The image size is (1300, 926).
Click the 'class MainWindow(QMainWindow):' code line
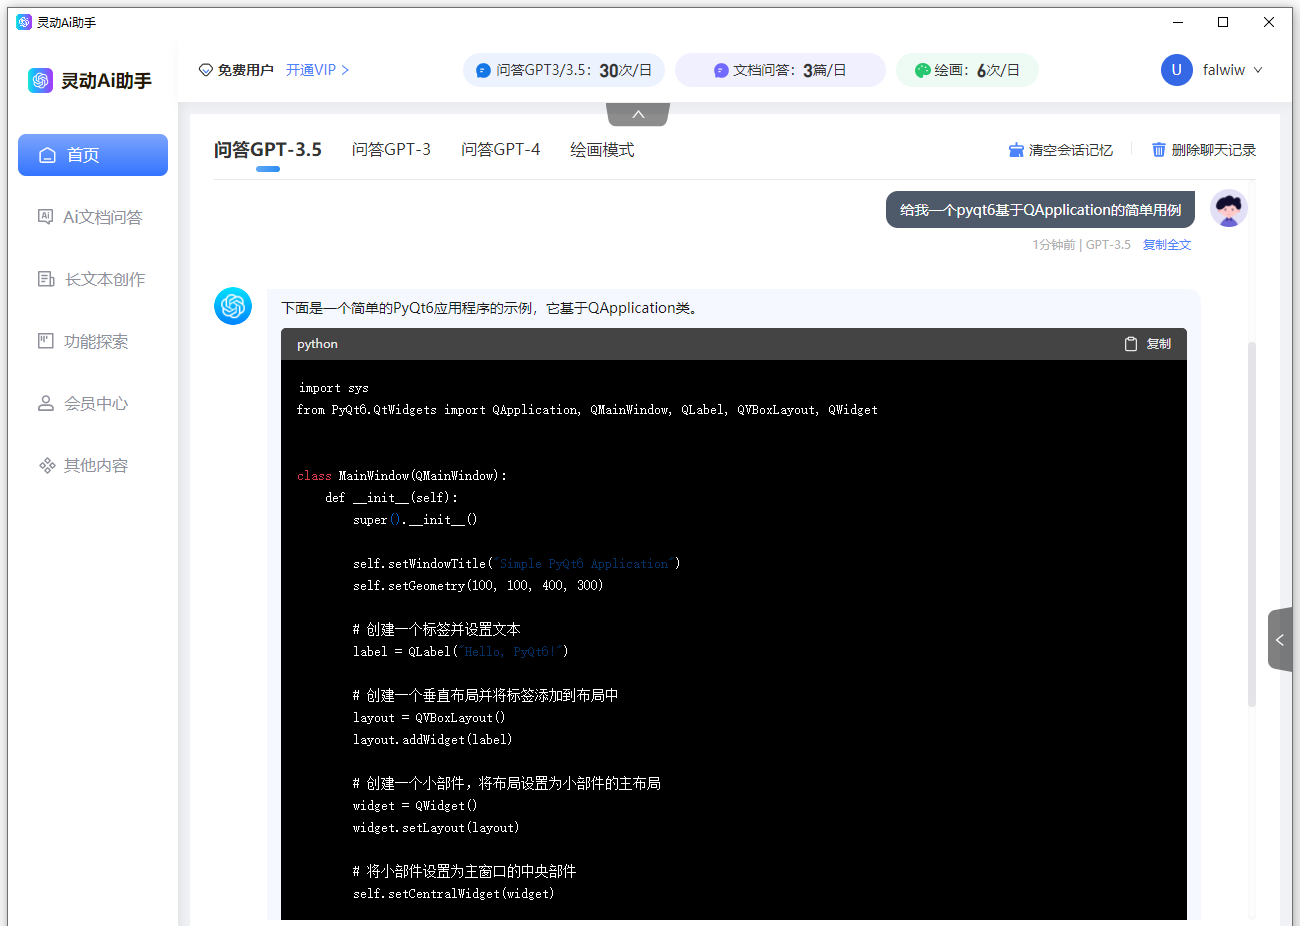click(x=402, y=476)
